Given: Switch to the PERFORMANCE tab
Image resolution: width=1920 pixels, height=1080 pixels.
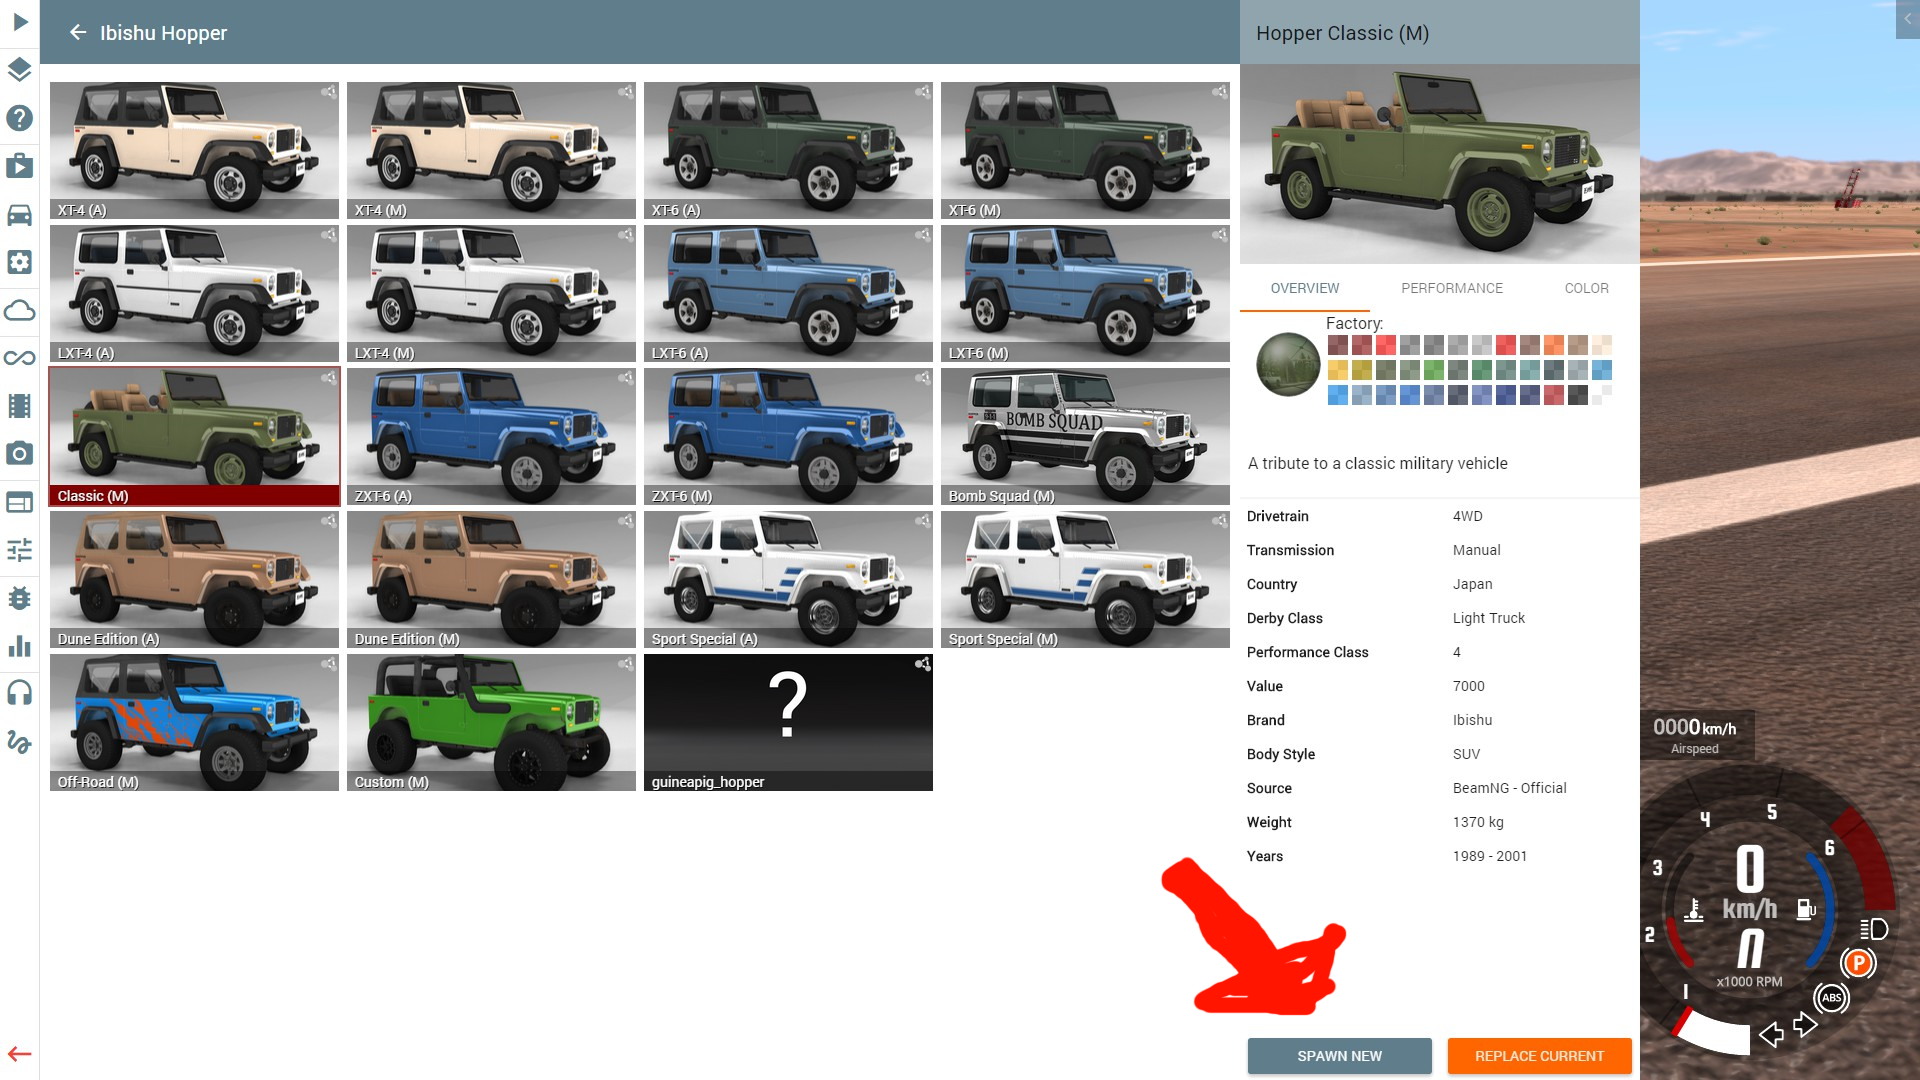Looking at the screenshot, I should (1451, 288).
